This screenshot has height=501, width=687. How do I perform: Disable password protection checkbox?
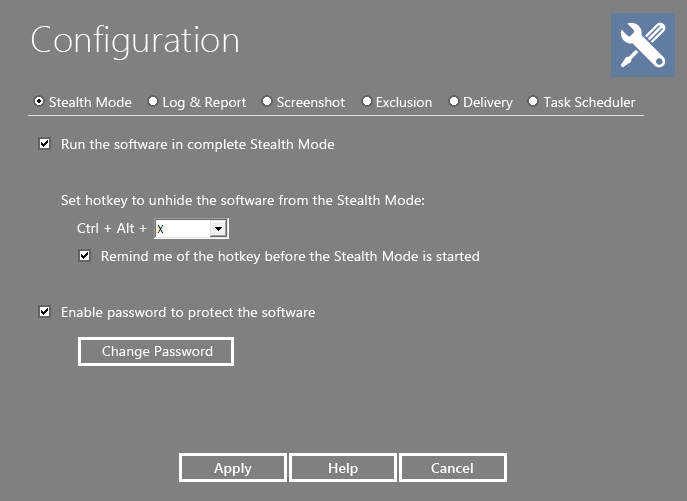[45, 312]
